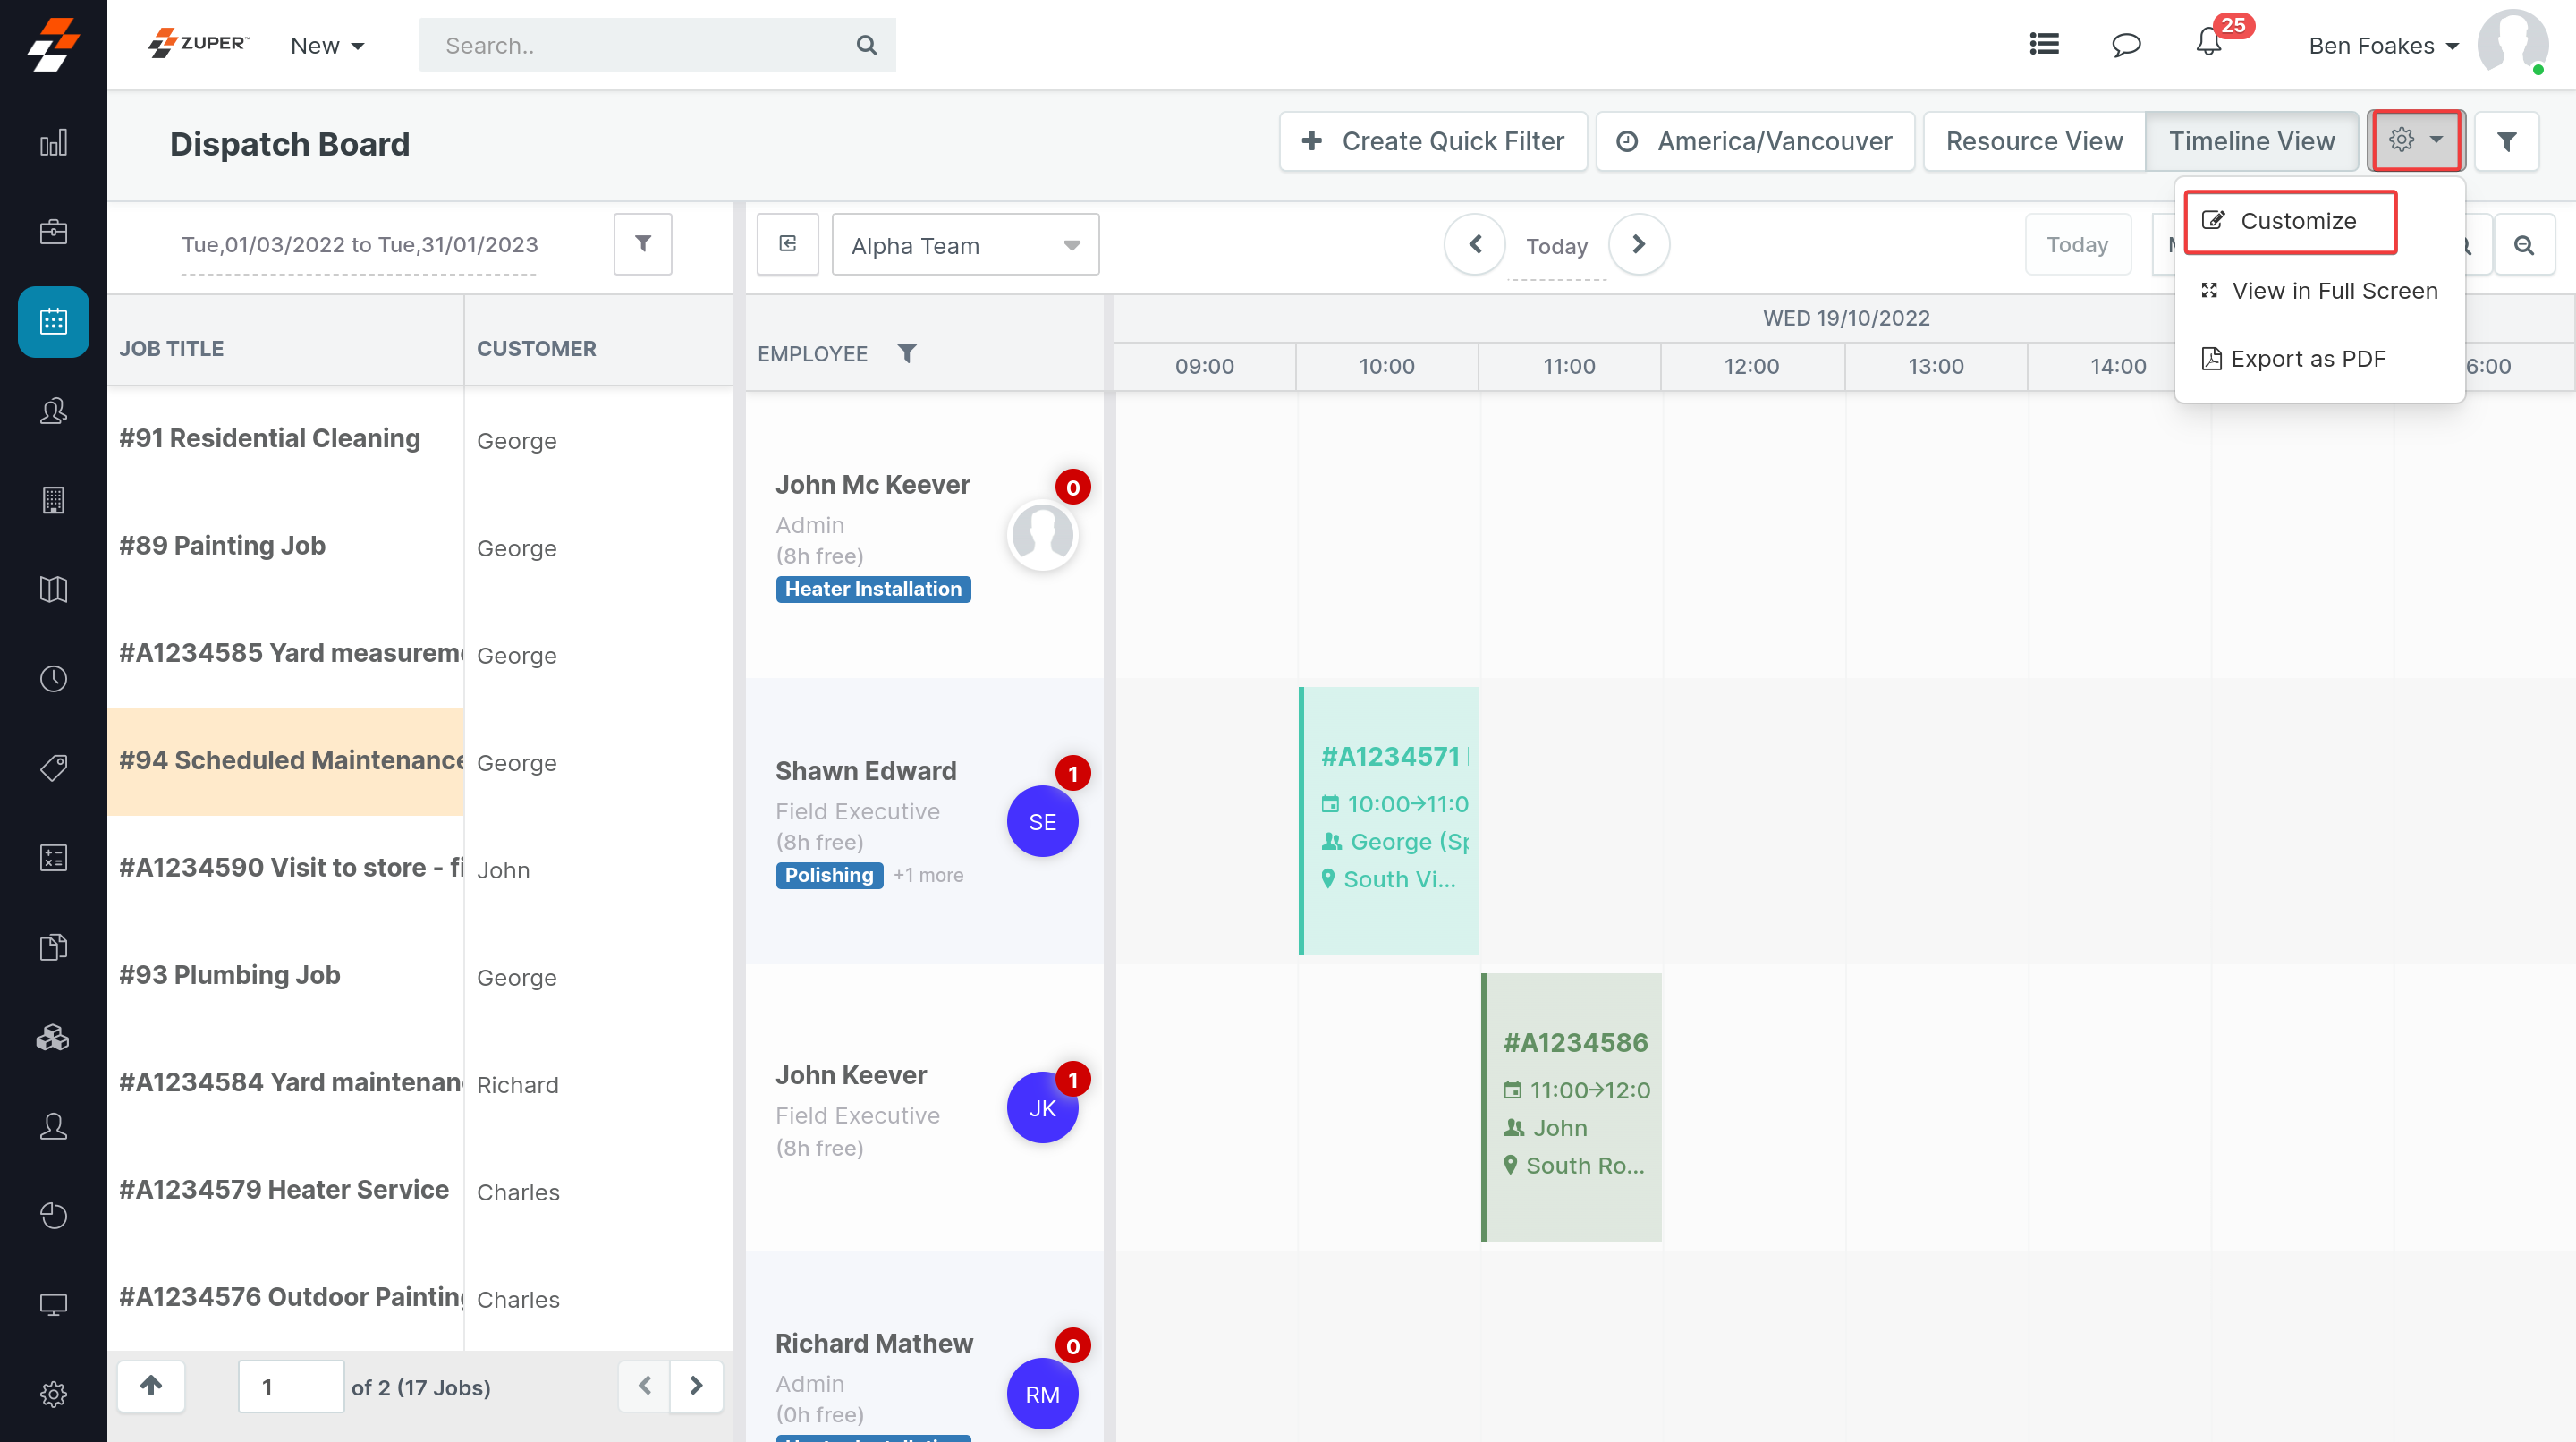The image size is (2576, 1442).
Task: Click the list view icon in header
Action: pyautogui.click(x=2043, y=44)
